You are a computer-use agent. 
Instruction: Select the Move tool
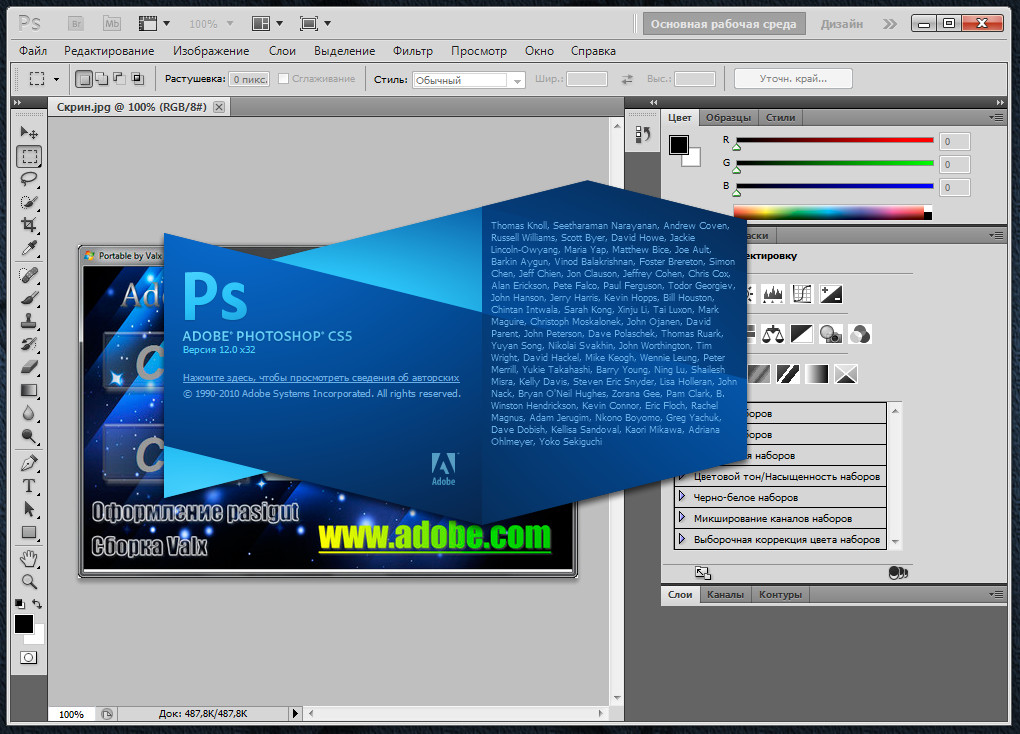coord(29,133)
